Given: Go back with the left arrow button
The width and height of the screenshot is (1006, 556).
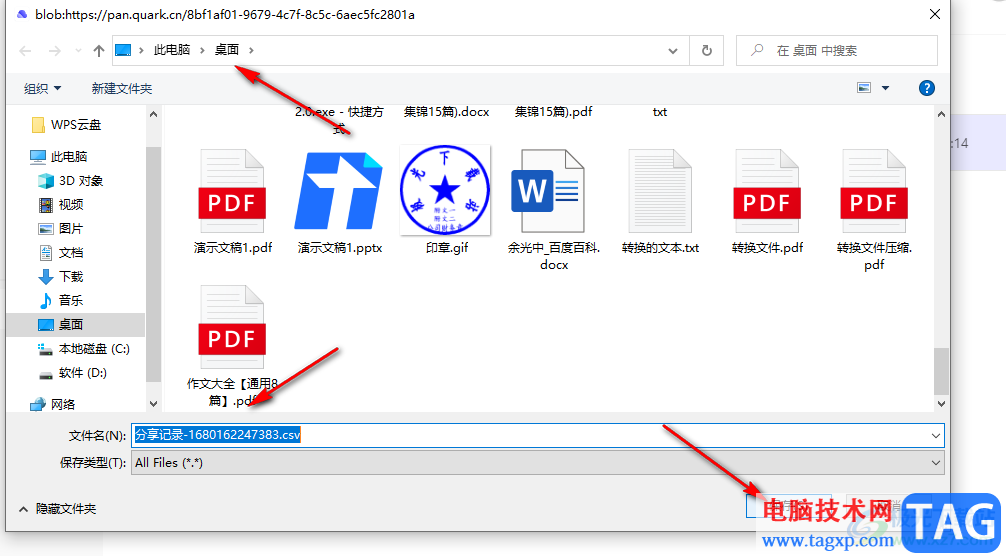Looking at the screenshot, I should tap(25, 51).
